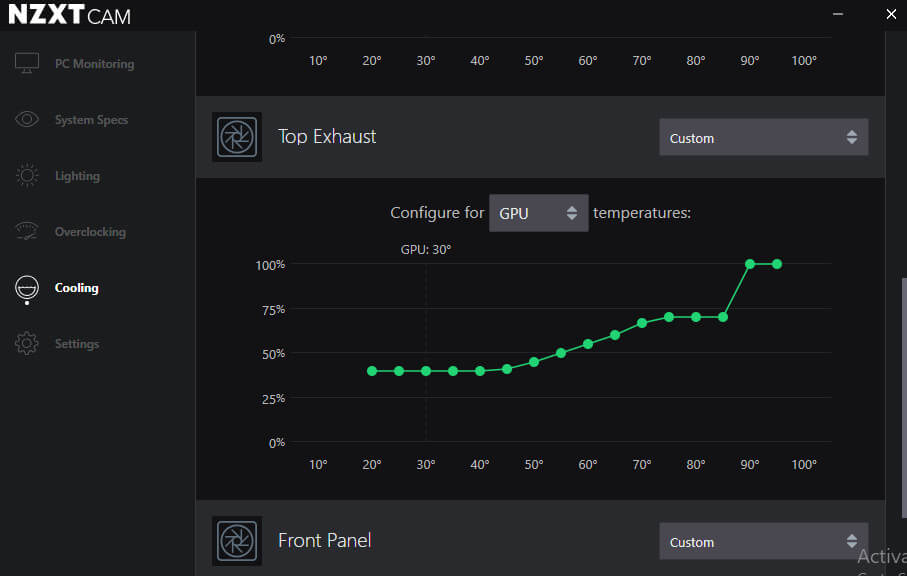Open Front Panel Custom profile dropdown
This screenshot has height=576, width=907.
(x=764, y=541)
